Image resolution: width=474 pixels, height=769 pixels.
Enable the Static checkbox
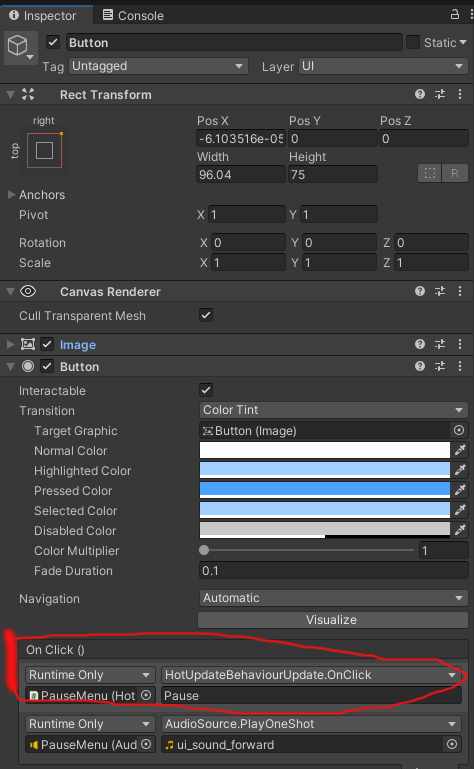pyautogui.click(x=413, y=42)
